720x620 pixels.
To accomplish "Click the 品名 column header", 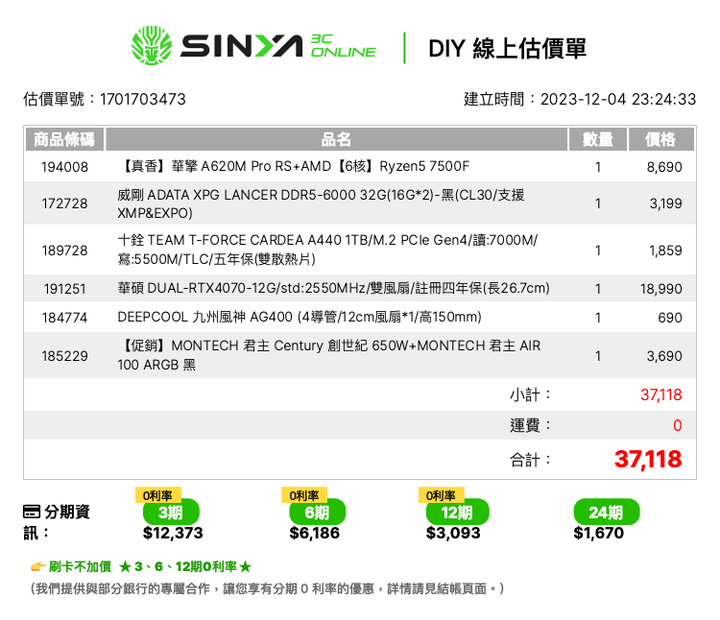I will tap(336, 139).
